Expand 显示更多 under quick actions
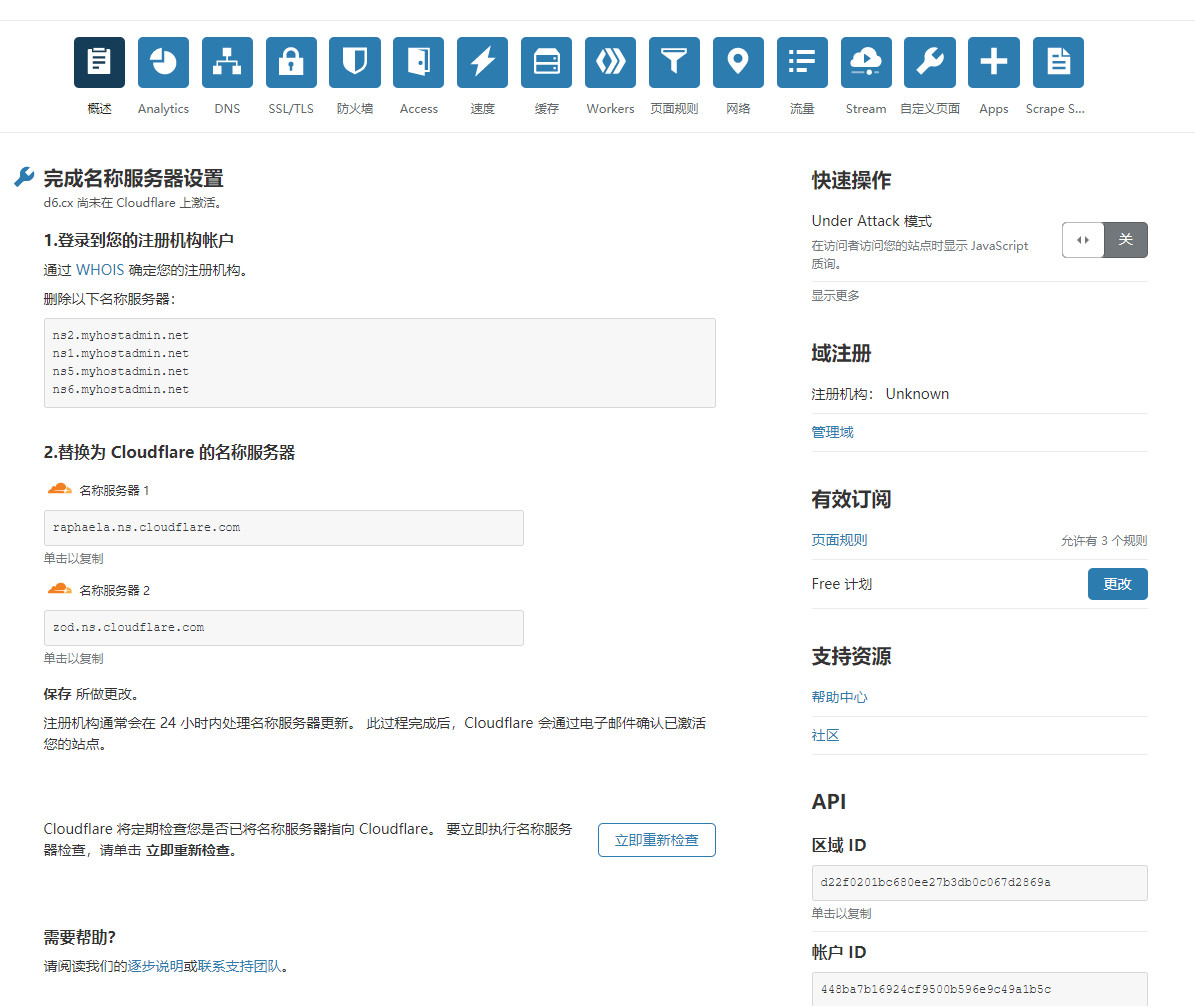The image size is (1195, 1006). tap(835, 296)
